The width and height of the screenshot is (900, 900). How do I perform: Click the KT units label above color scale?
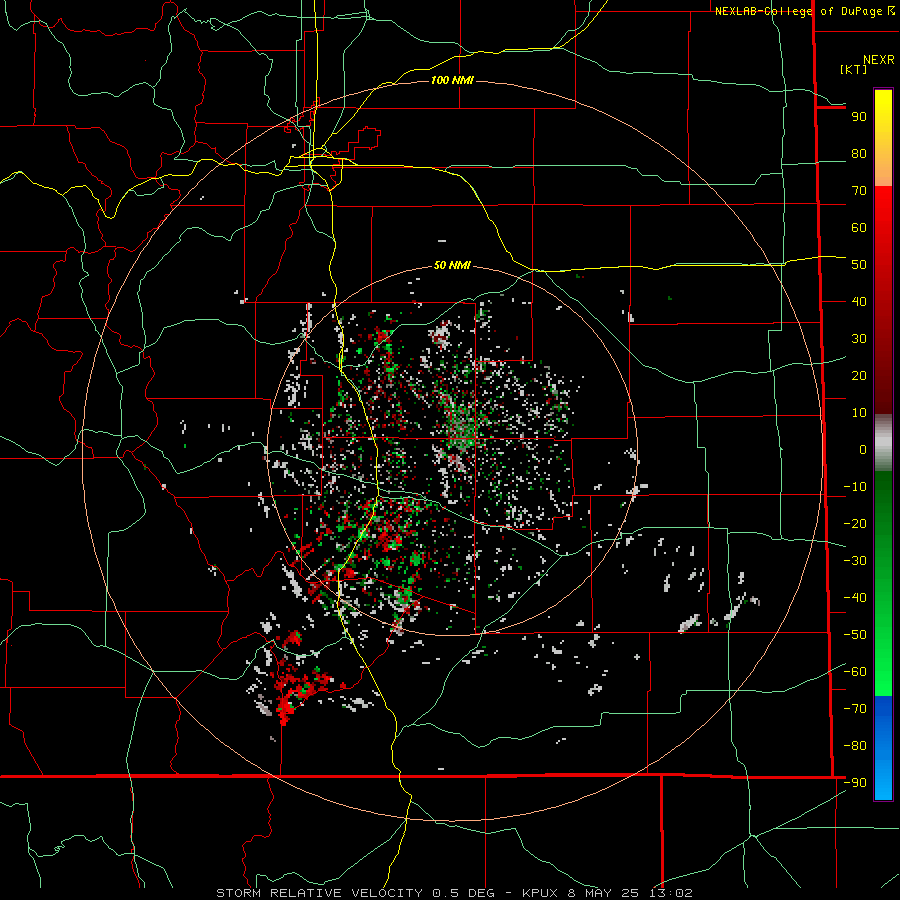[x=854, y=69]
